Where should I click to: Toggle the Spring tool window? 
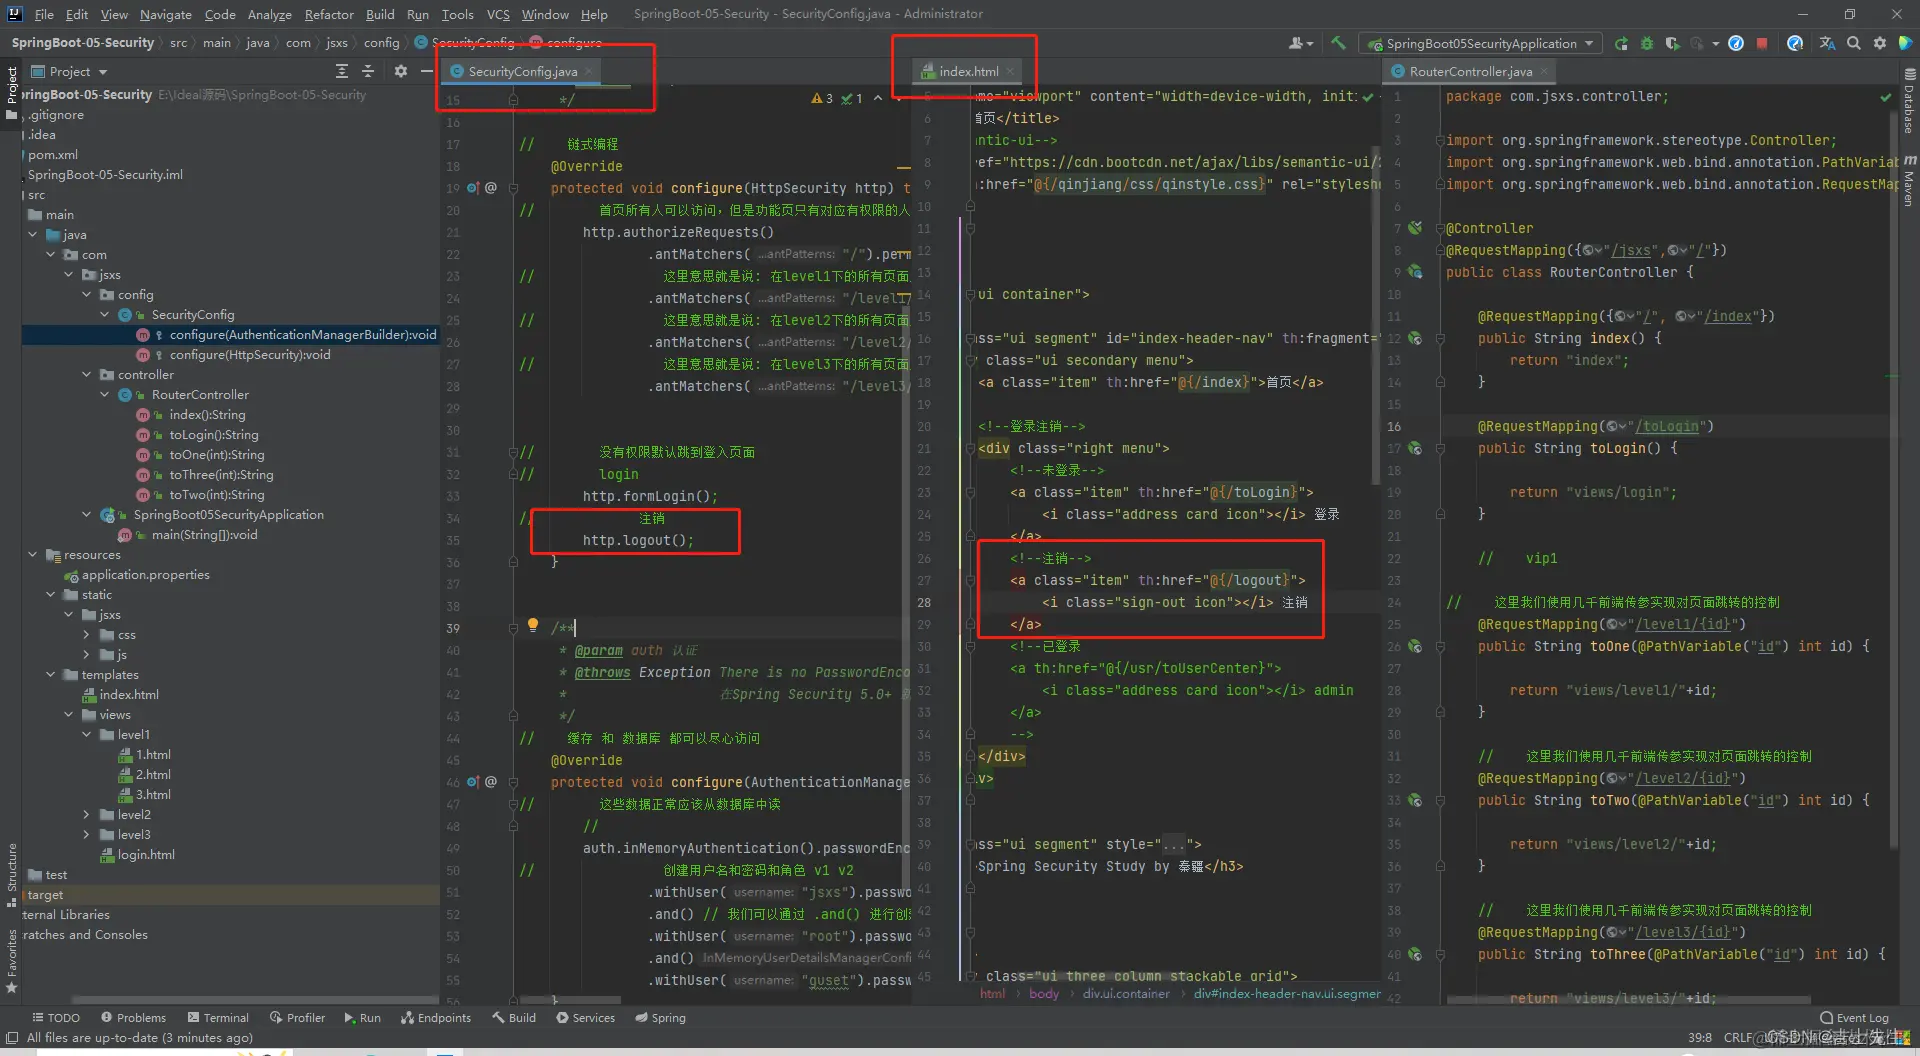pyautogui.click(x=660, y=1018)
